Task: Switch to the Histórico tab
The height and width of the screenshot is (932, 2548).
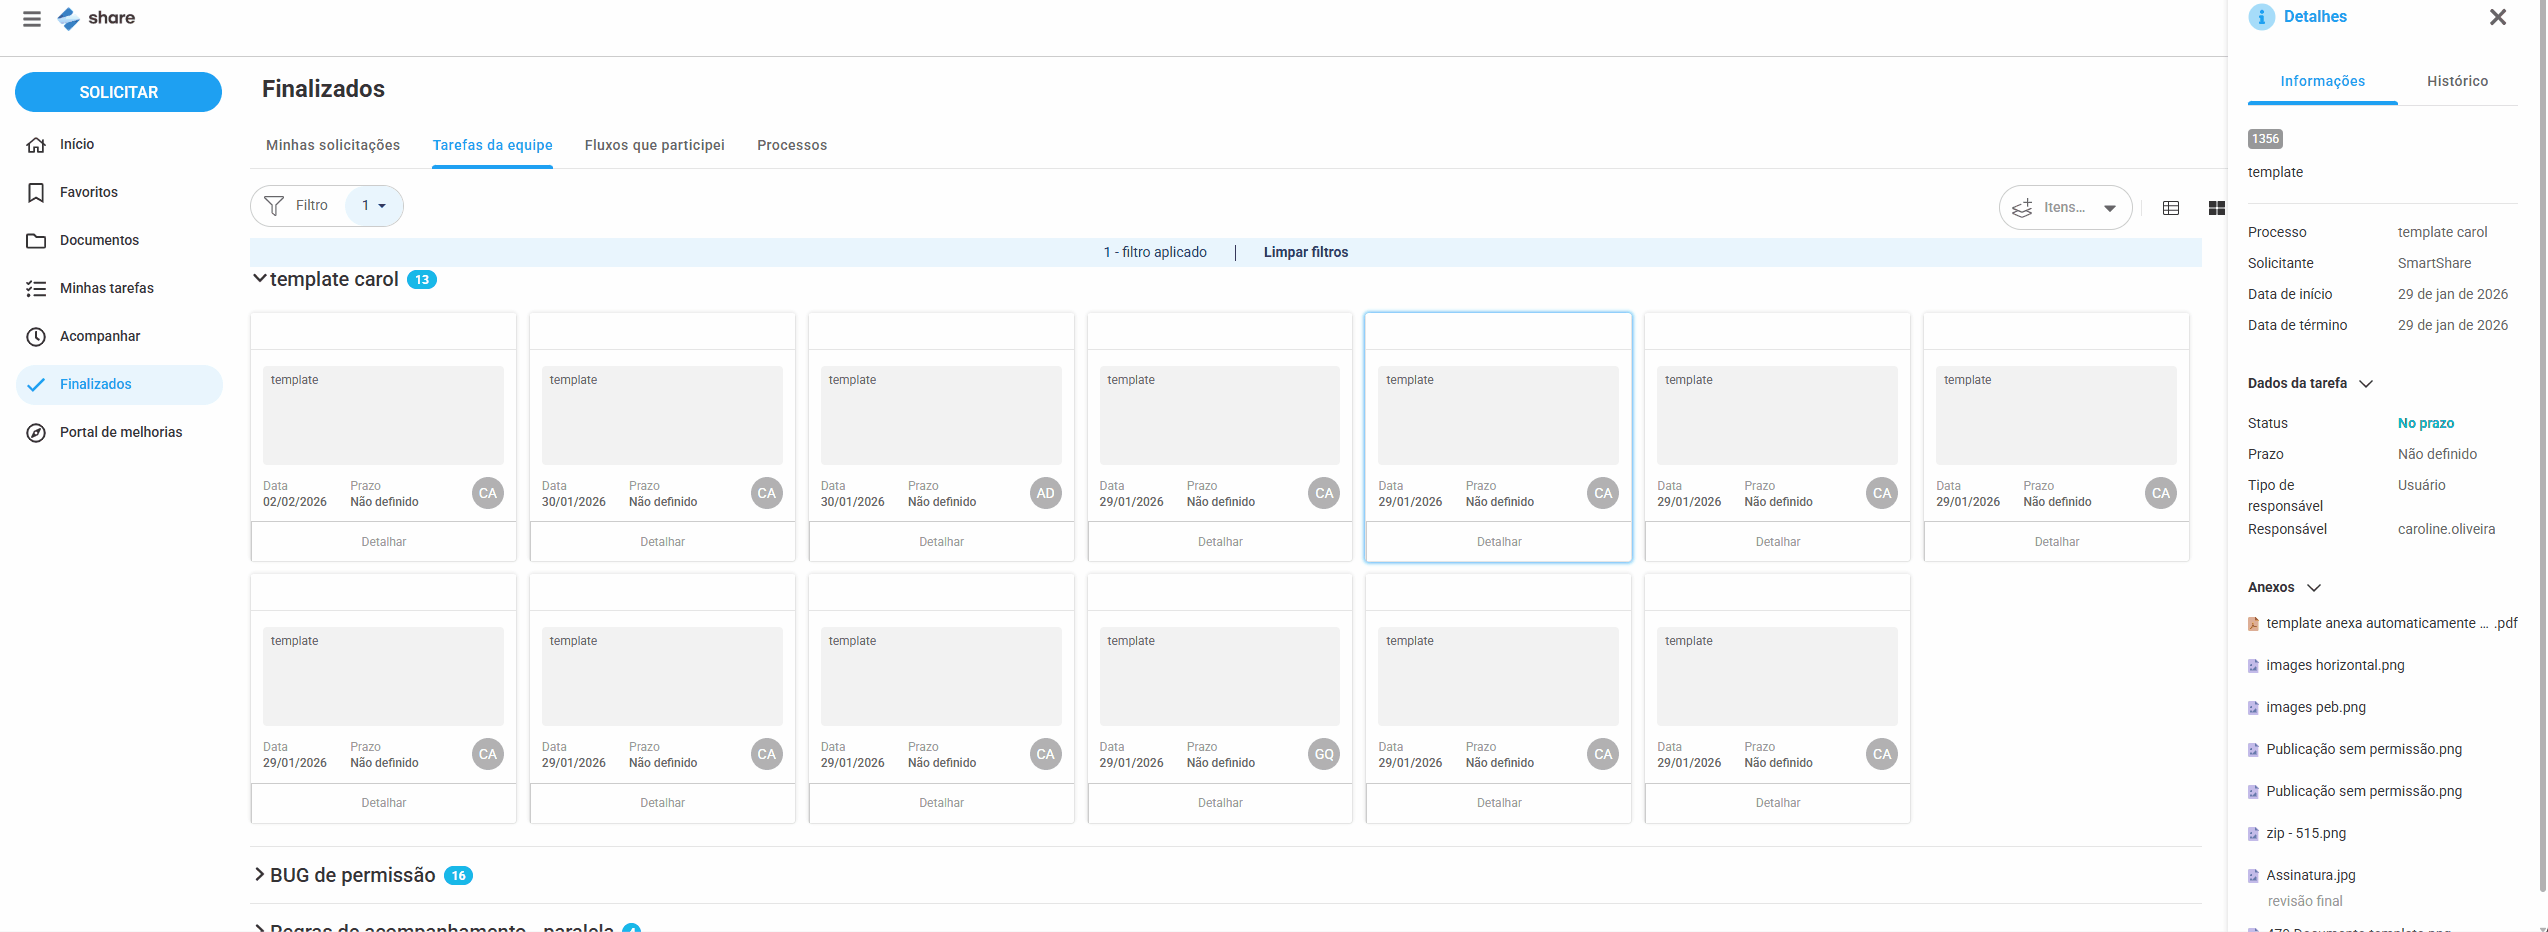Action: click(x=2456, y=81)
